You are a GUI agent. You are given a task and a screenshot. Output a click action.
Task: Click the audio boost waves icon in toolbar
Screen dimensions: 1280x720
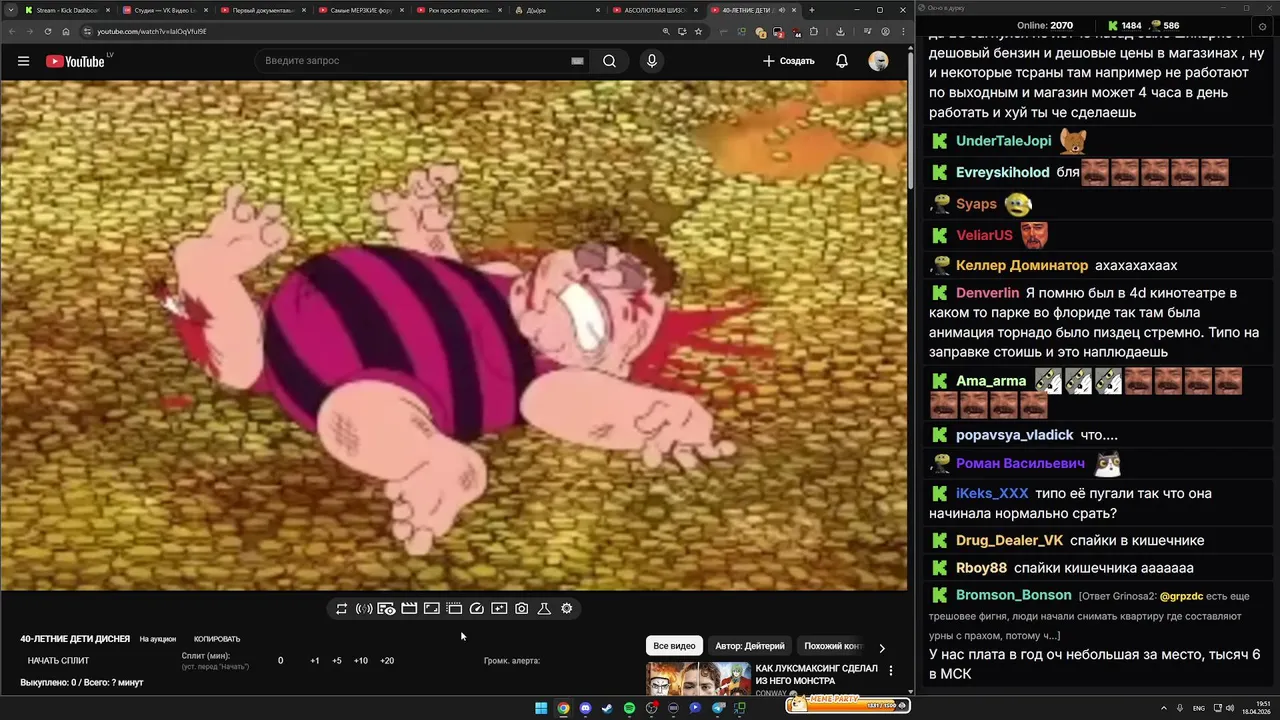[x=364, y=608]
